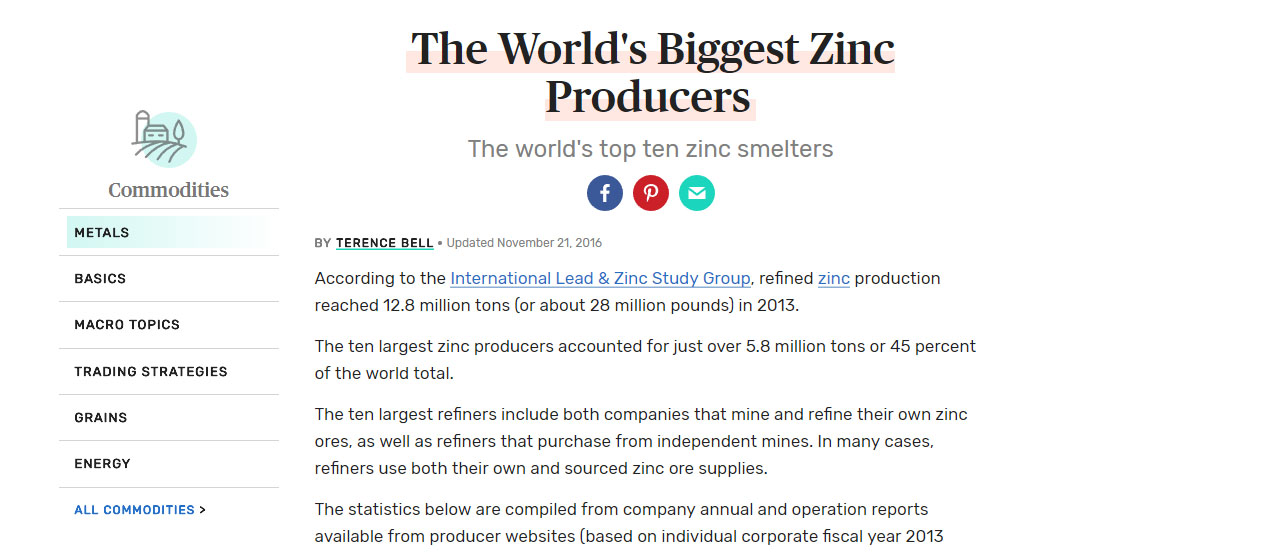Click the subtitle about top ten zinc smelters

(650, 150)
